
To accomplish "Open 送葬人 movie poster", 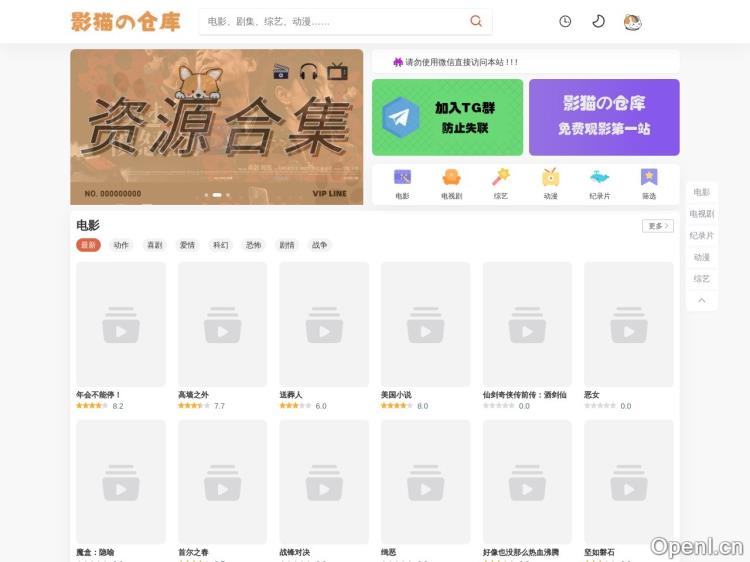I will [x=324, y=324].
